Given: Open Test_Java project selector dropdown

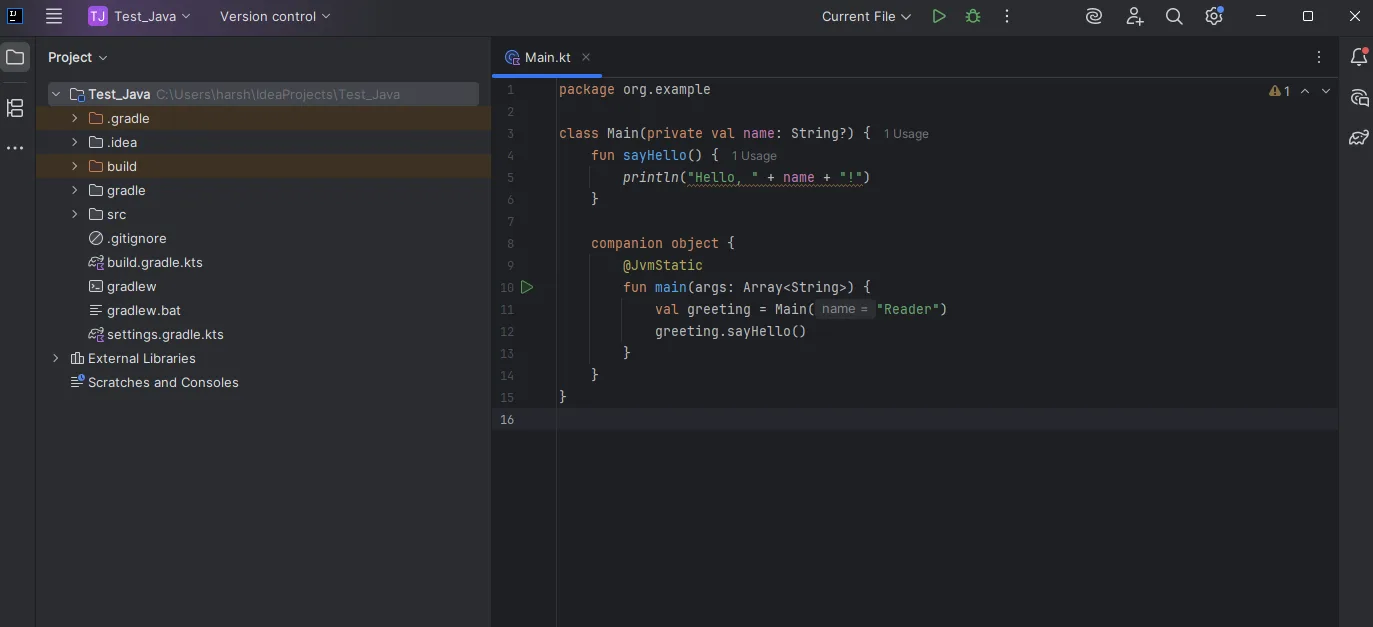Looking at the screenshot, I should pos(139,16).
